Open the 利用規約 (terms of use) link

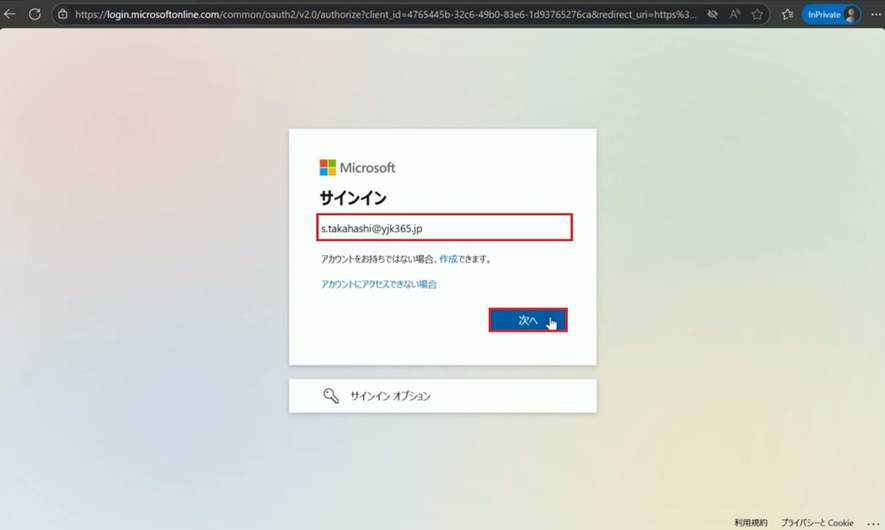750,522
